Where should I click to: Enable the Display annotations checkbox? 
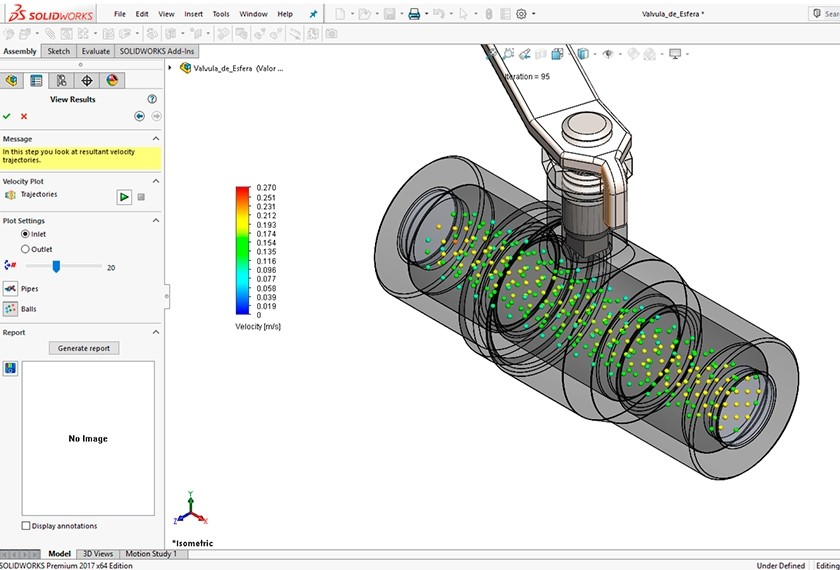pyautogui.click(x=26, y=525)
